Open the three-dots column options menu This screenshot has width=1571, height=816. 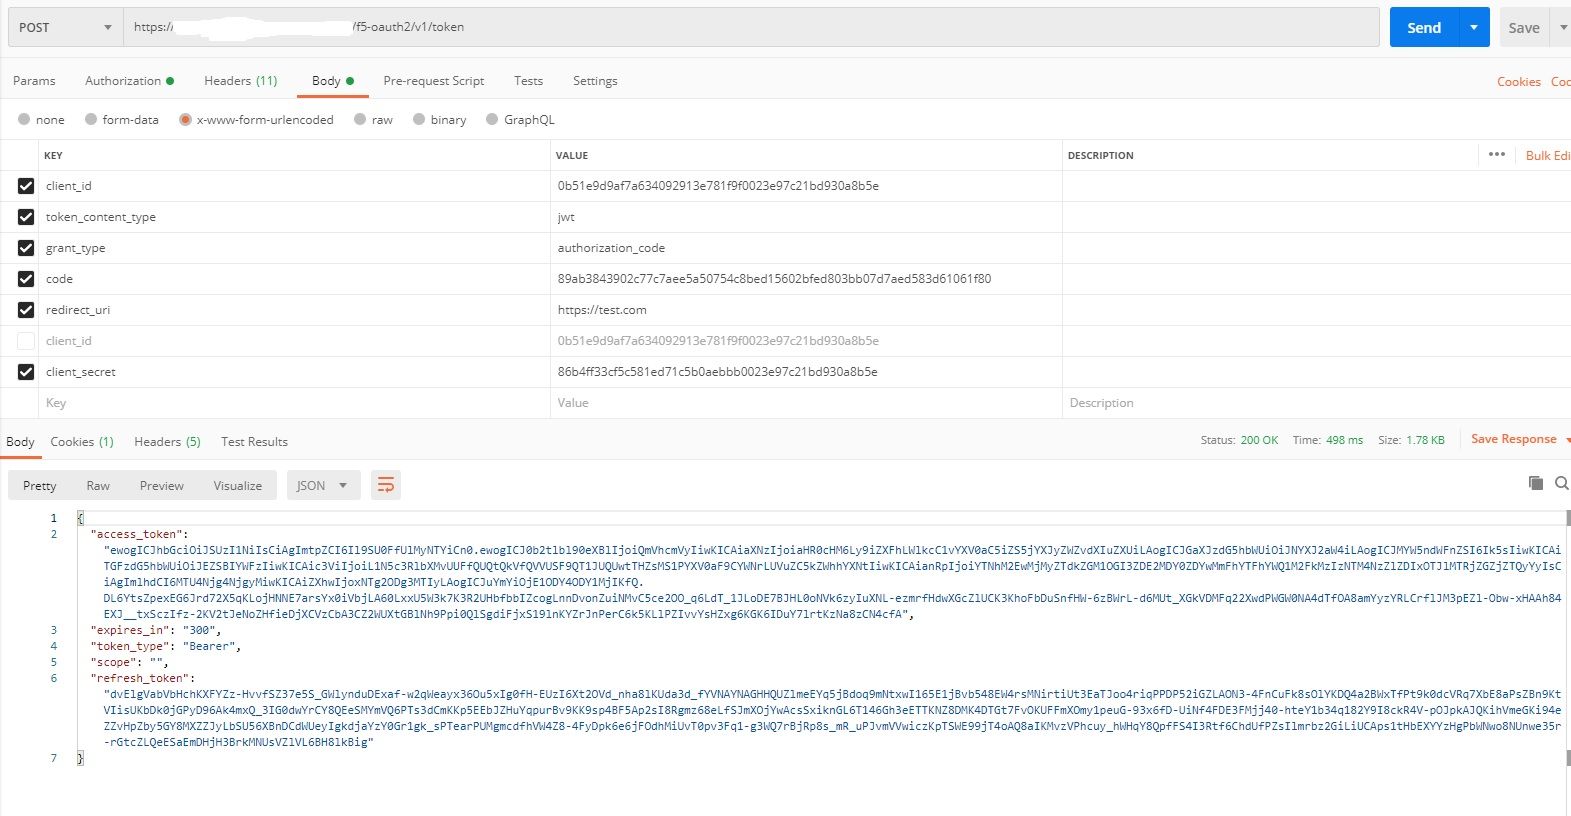coord(1496,155)
